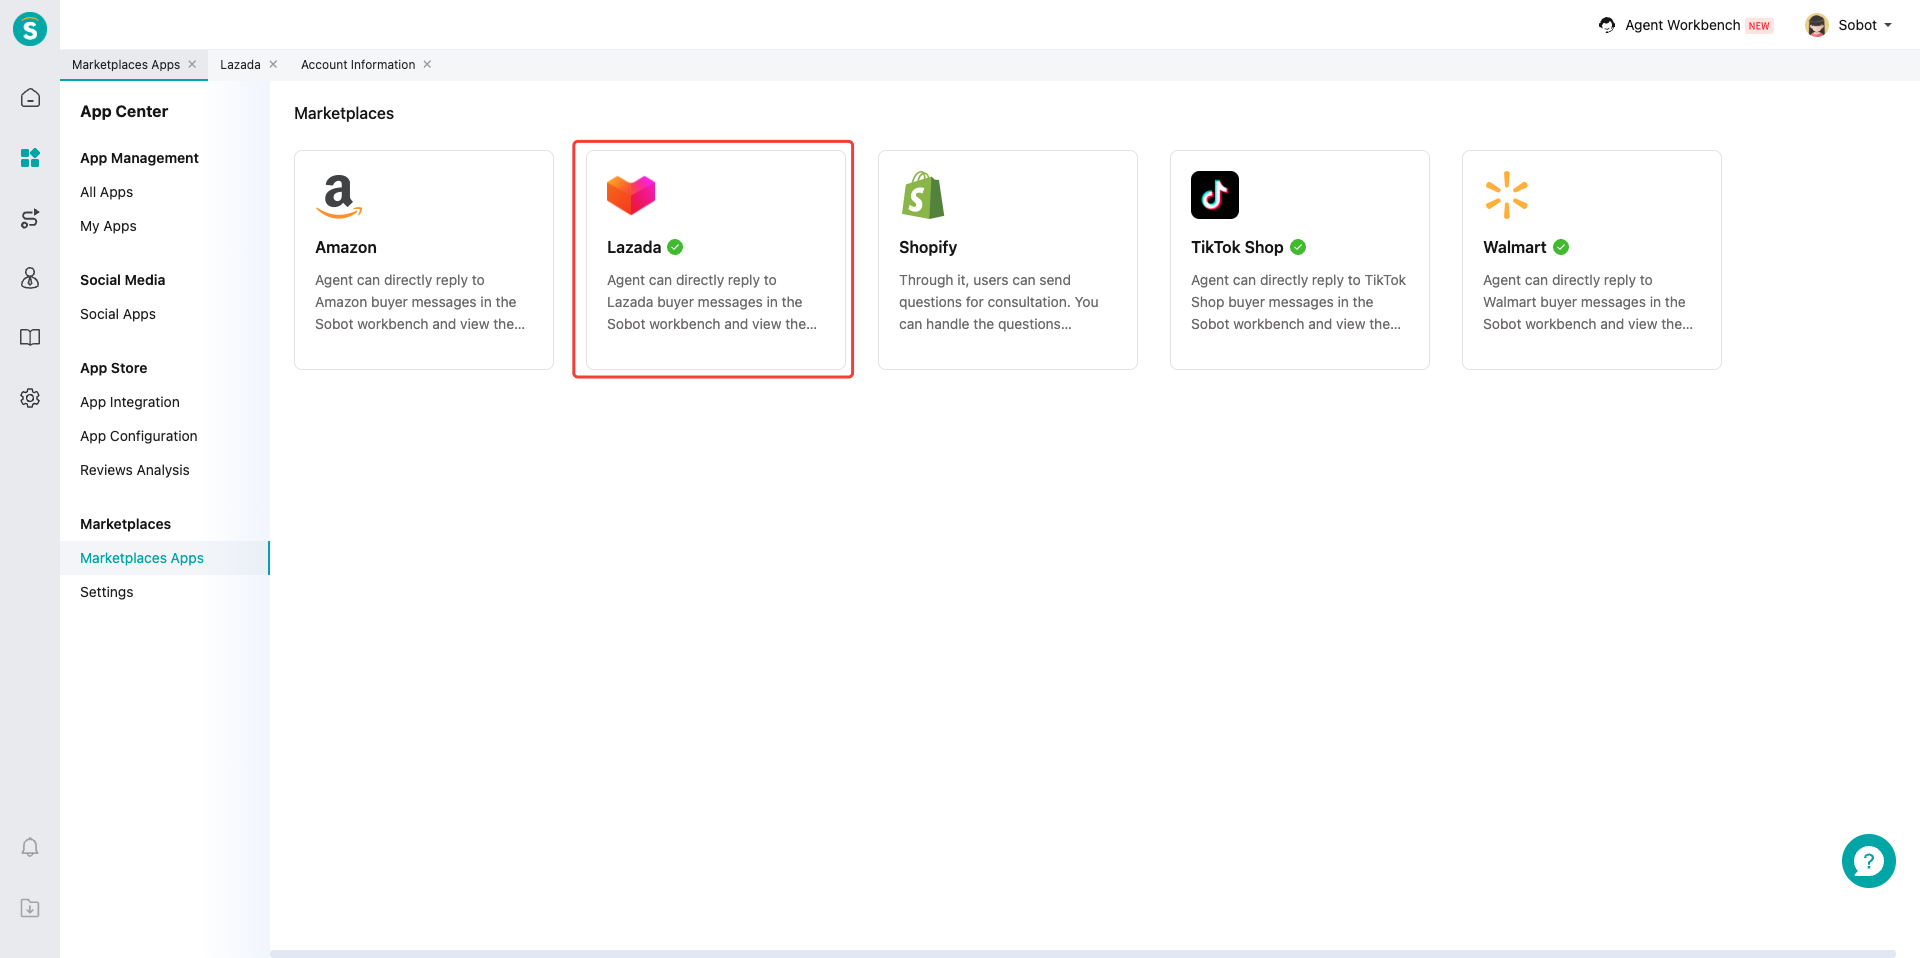Open the settings gear in sidebar
This screenshot has height=958, width=1920.
point(30,398)
